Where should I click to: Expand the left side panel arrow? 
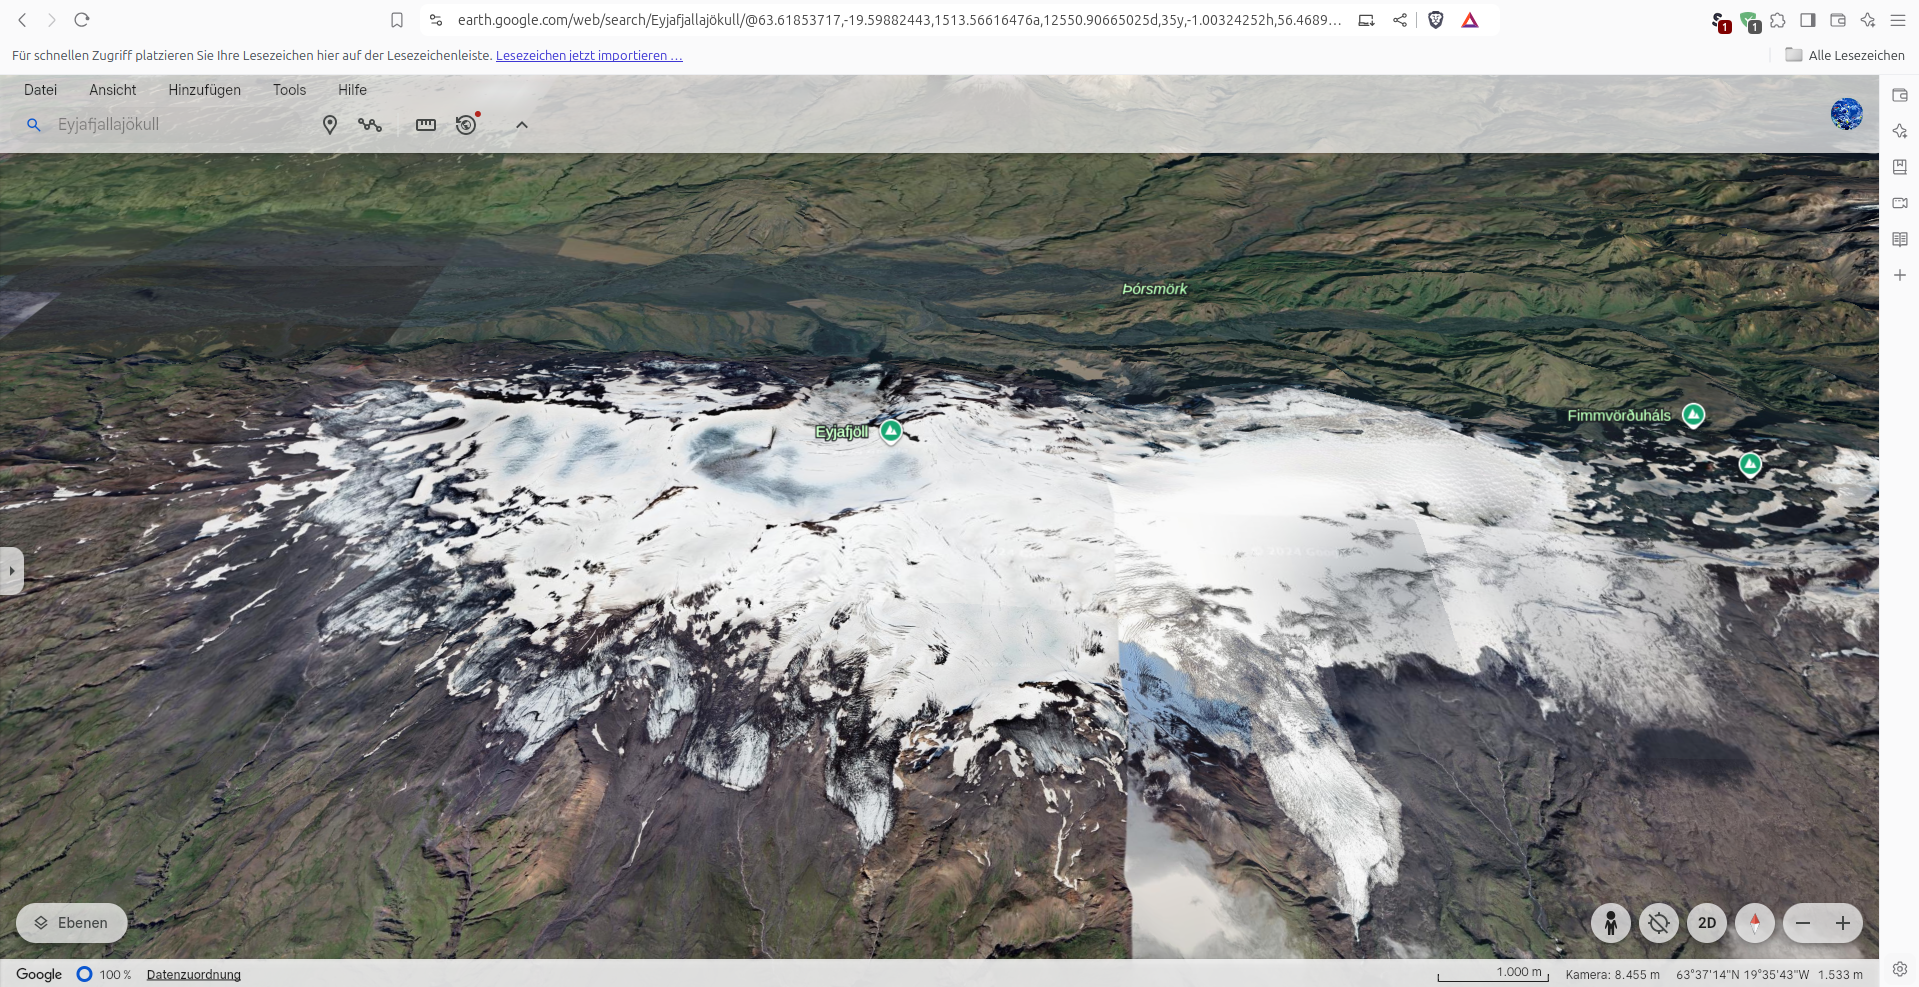(11, 571)
